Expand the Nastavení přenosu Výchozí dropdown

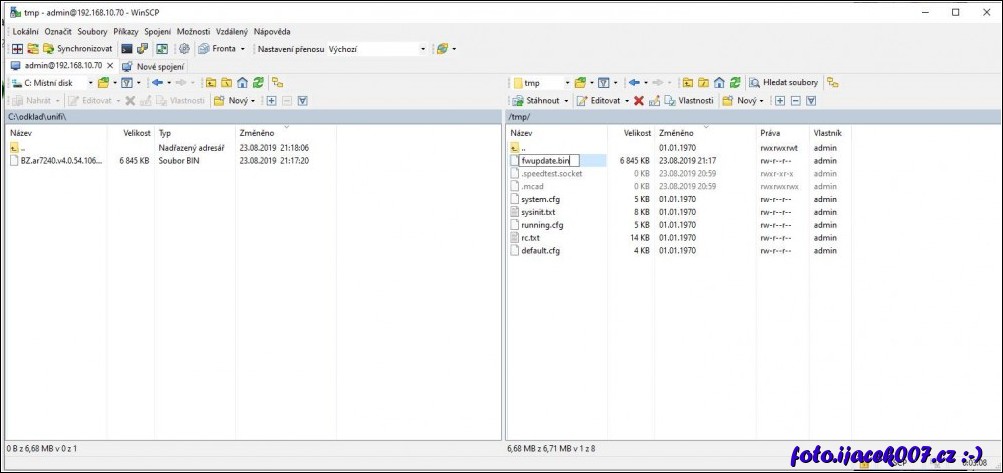[423, 48]
